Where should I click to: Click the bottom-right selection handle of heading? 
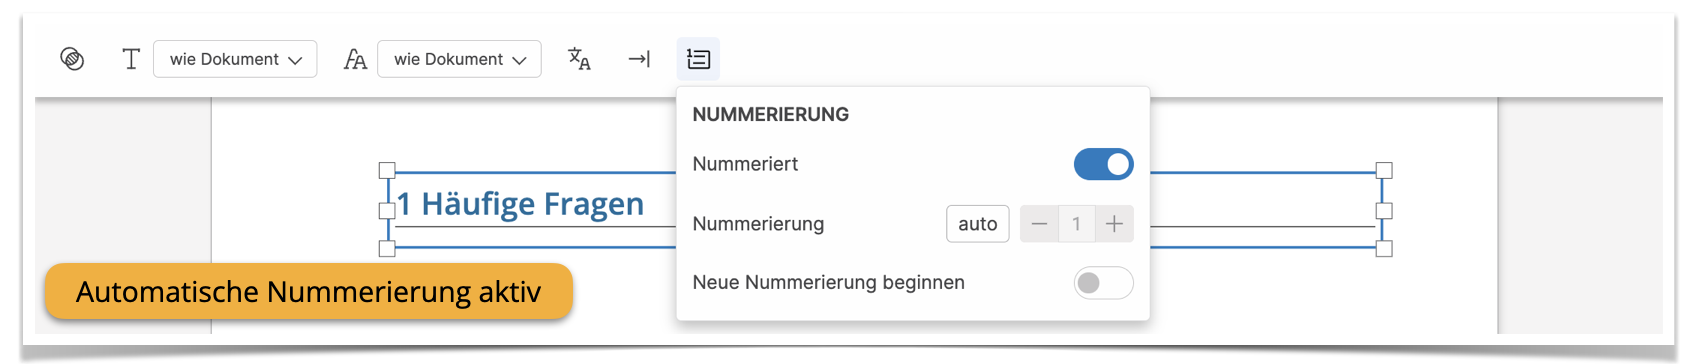click(1384, 248)
